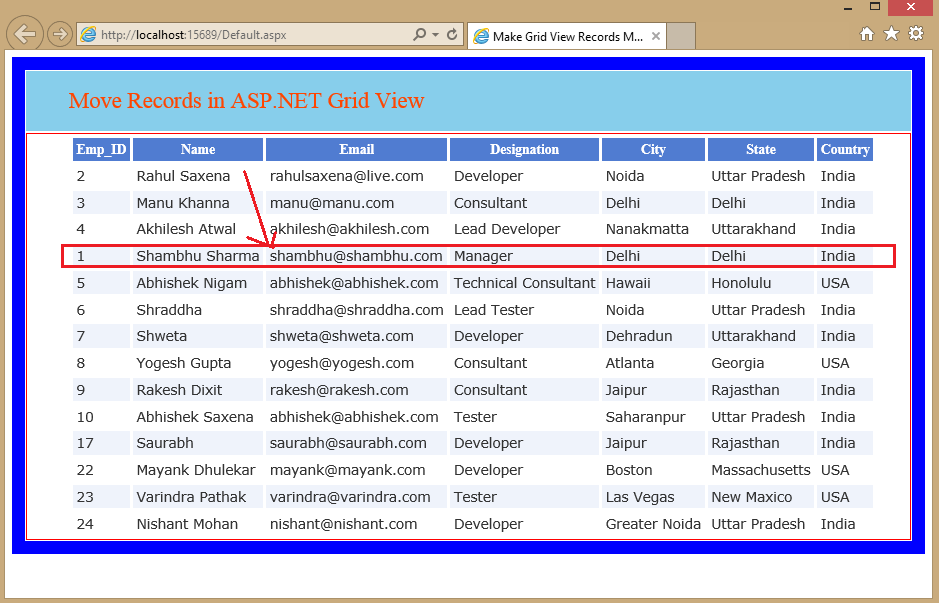Select the Shweta name cell
Image resolution: width=939 pixels, height=603 pixels.
click(x=198, y=337)
